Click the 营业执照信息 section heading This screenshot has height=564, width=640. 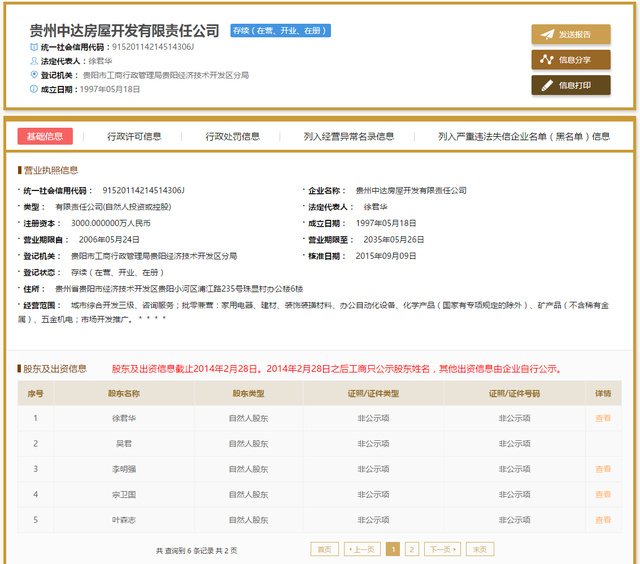pos(51,170)
